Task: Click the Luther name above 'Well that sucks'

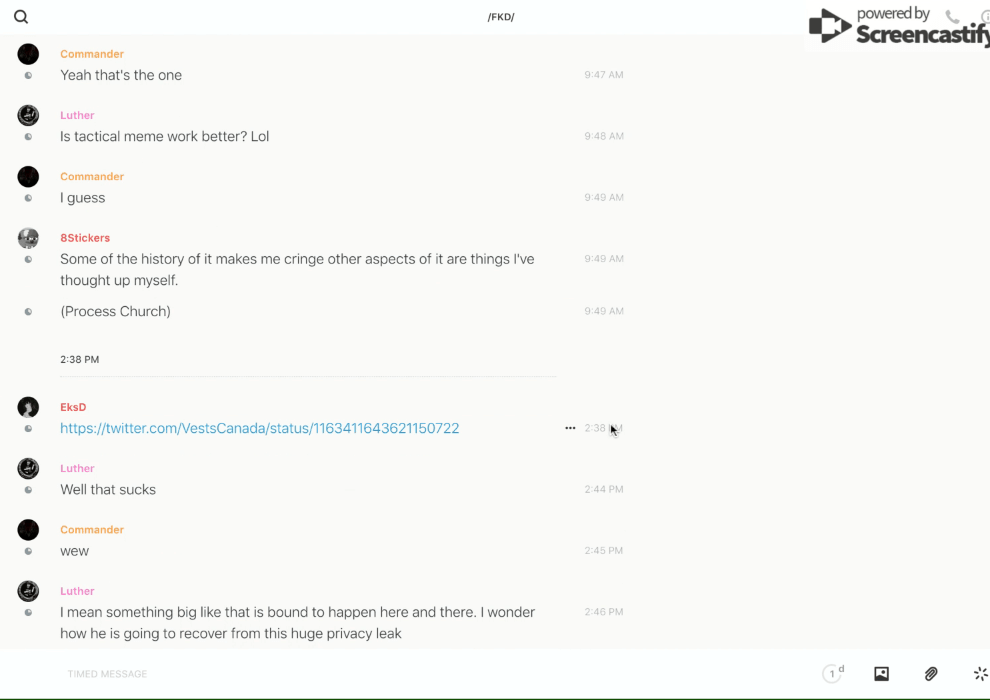Action: [77, 468]
